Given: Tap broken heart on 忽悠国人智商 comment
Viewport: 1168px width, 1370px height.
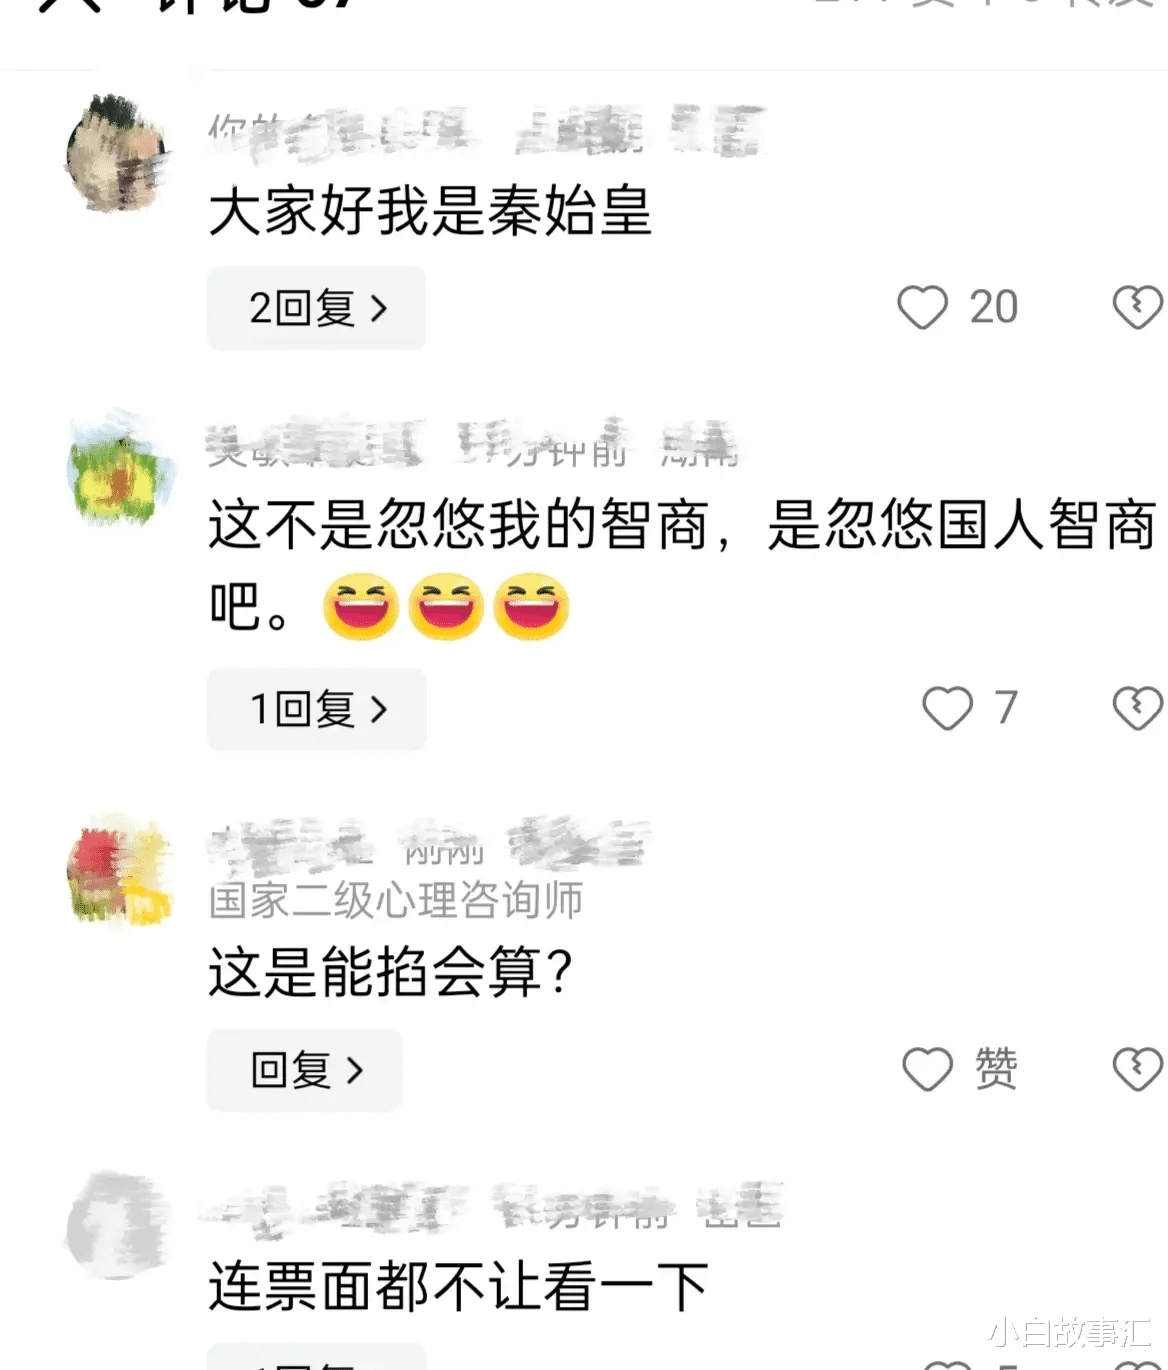Looking at the screenshot, I should point(1138,708).
